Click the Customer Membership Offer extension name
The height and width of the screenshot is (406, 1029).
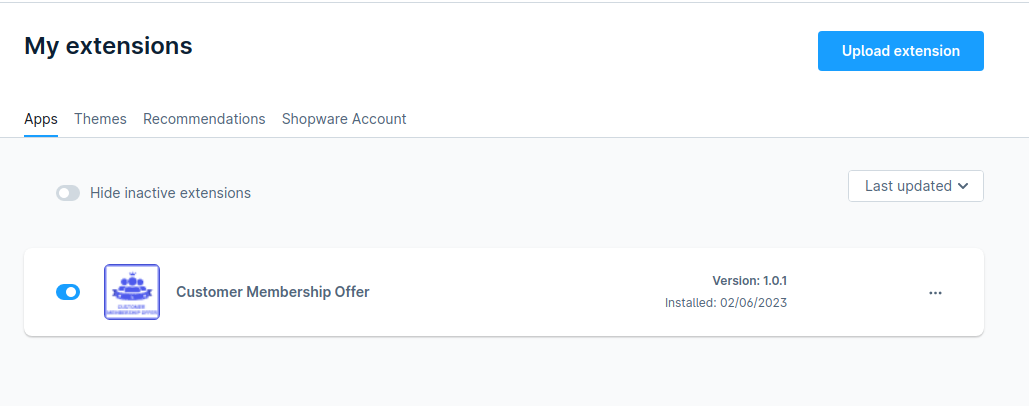[272, 292]
